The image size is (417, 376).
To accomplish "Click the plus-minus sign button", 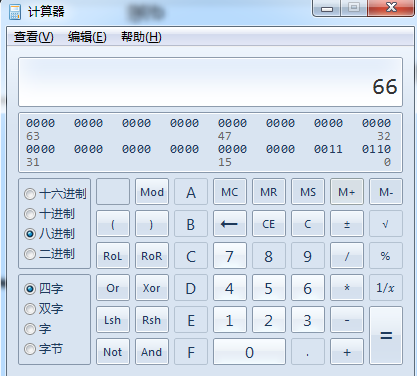I will click(347, 224).
